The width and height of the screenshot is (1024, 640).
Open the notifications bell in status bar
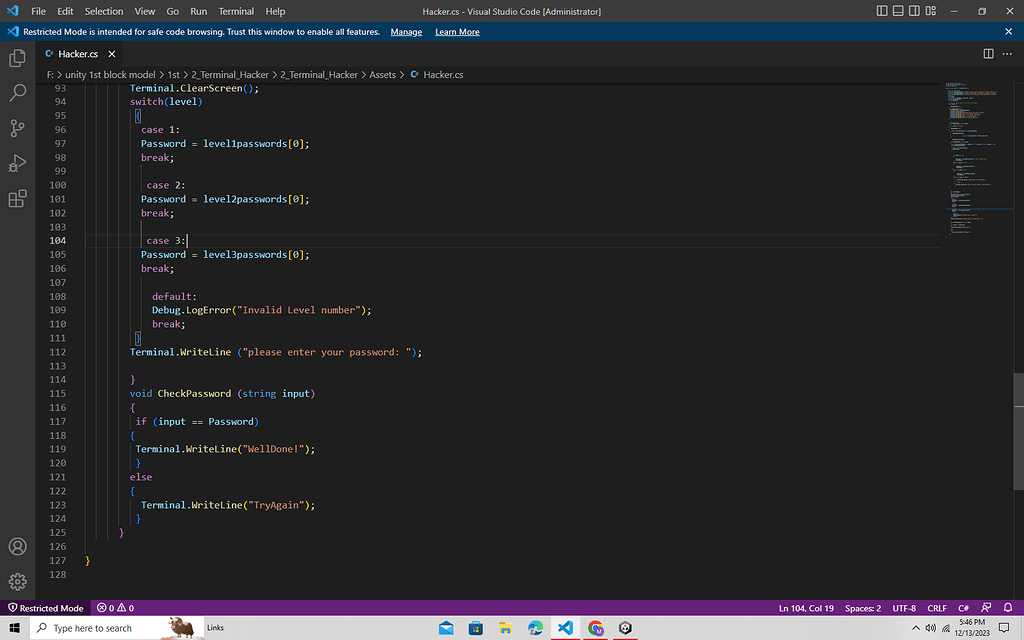point(1008,608)
